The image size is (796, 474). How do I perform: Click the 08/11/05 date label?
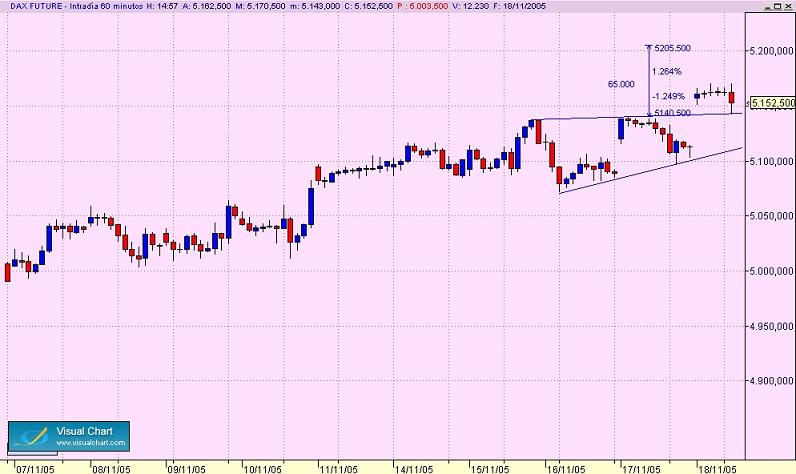[x=111, y=469]
